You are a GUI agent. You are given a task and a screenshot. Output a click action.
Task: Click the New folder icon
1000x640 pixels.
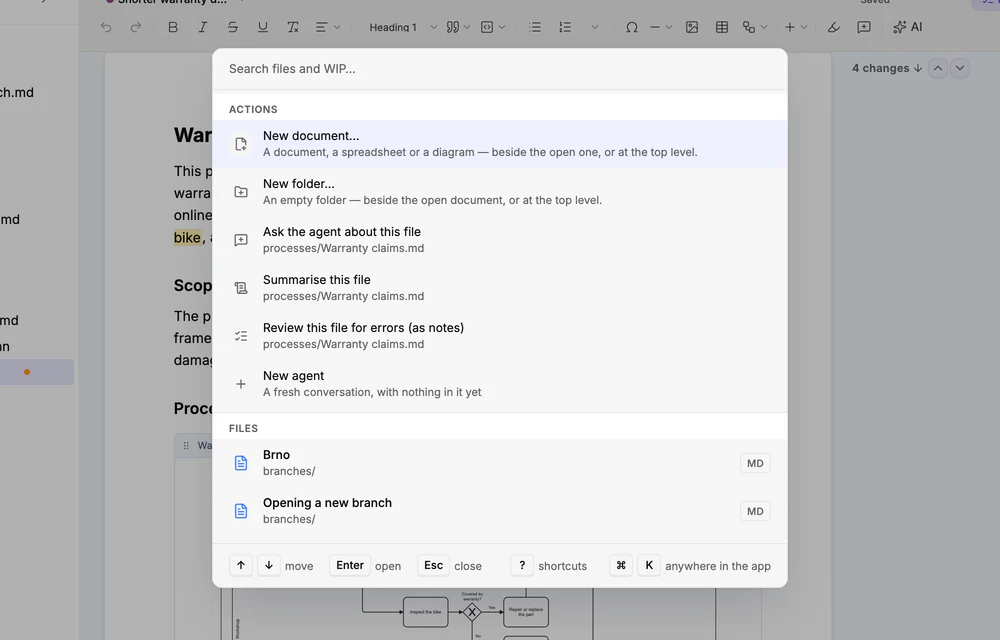[240, 192]
